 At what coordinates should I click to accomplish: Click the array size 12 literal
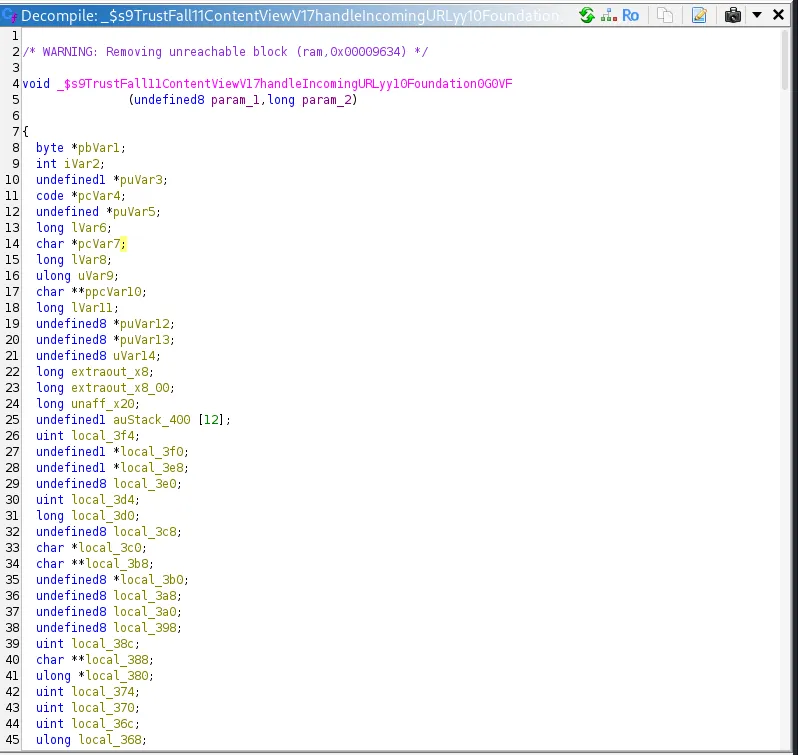click(211, 420)
